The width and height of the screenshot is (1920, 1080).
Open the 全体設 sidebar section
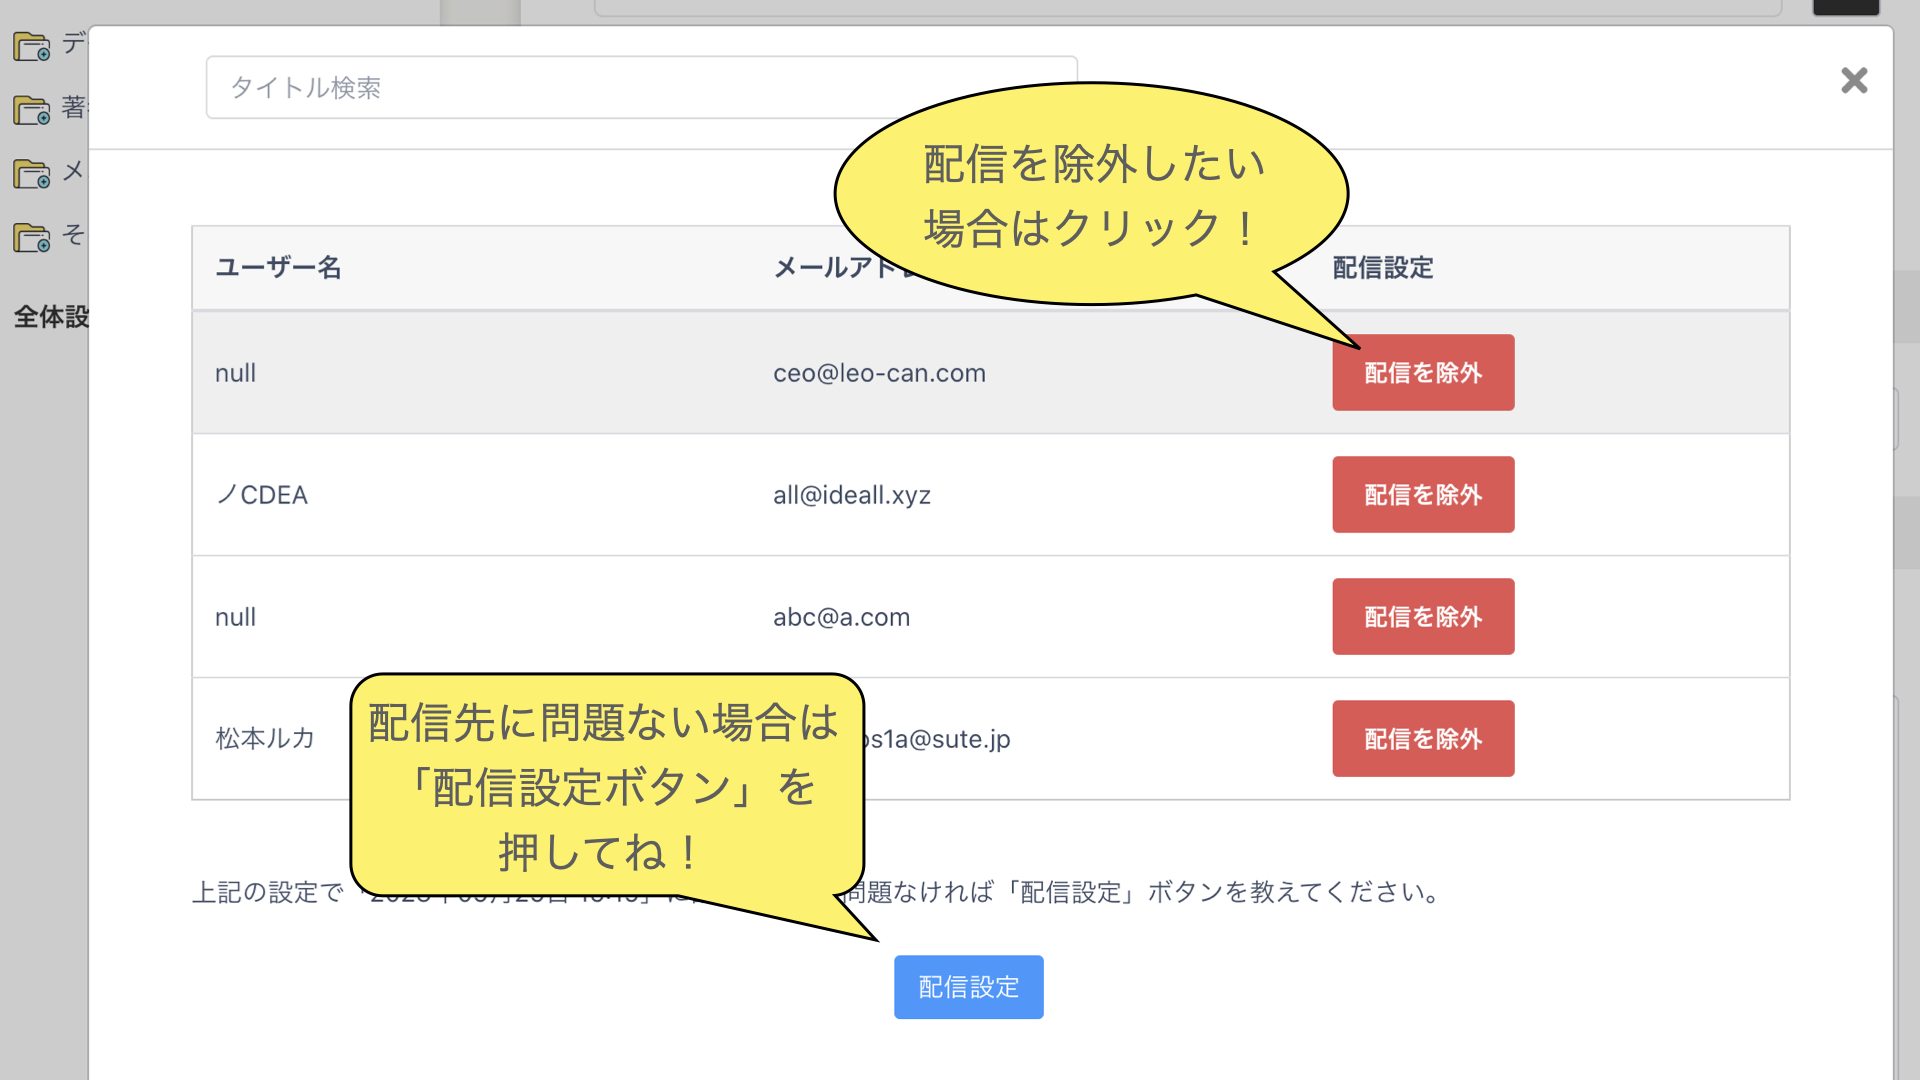(50, 317)
